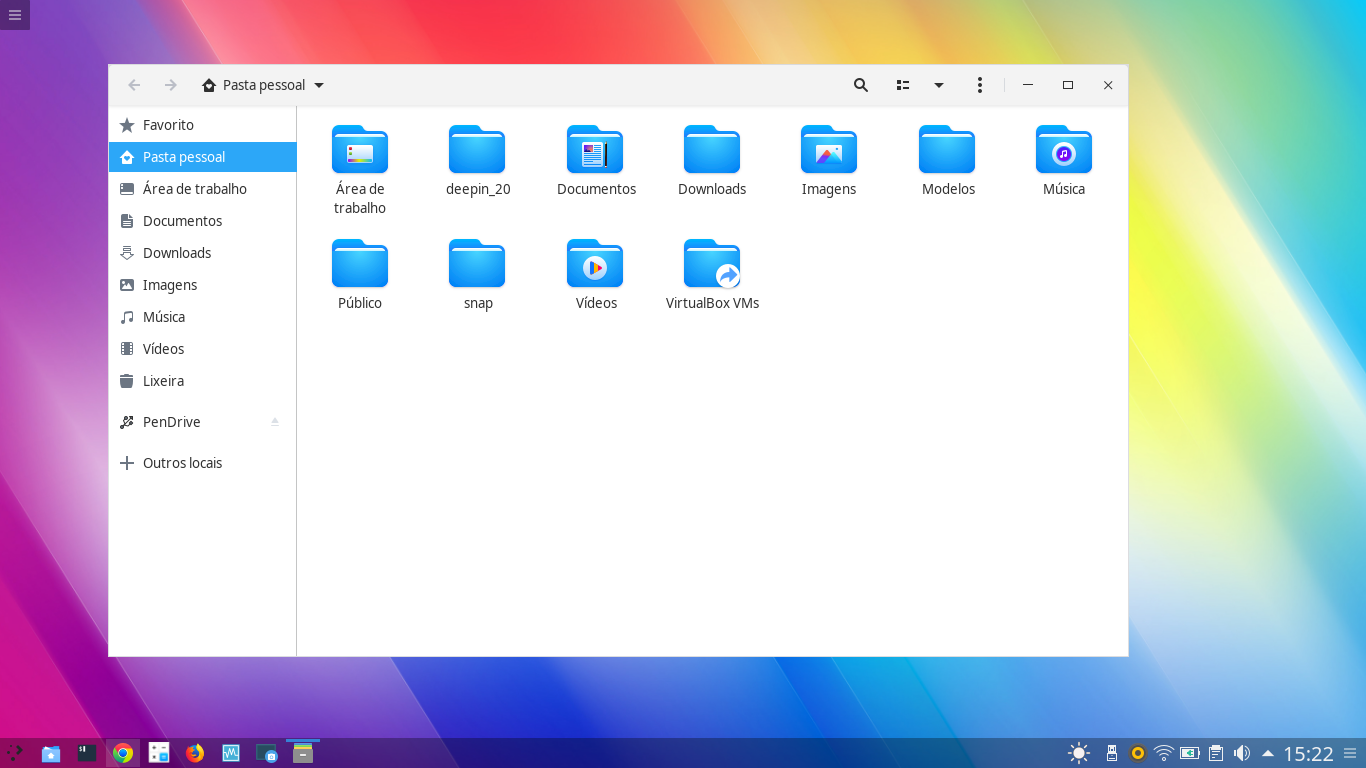Image resolution: width=1366 pixels, height=768 pixels.
Task: Open the applications menu at top-left corner
Action: pyautogui.click(x=14, y=15)
